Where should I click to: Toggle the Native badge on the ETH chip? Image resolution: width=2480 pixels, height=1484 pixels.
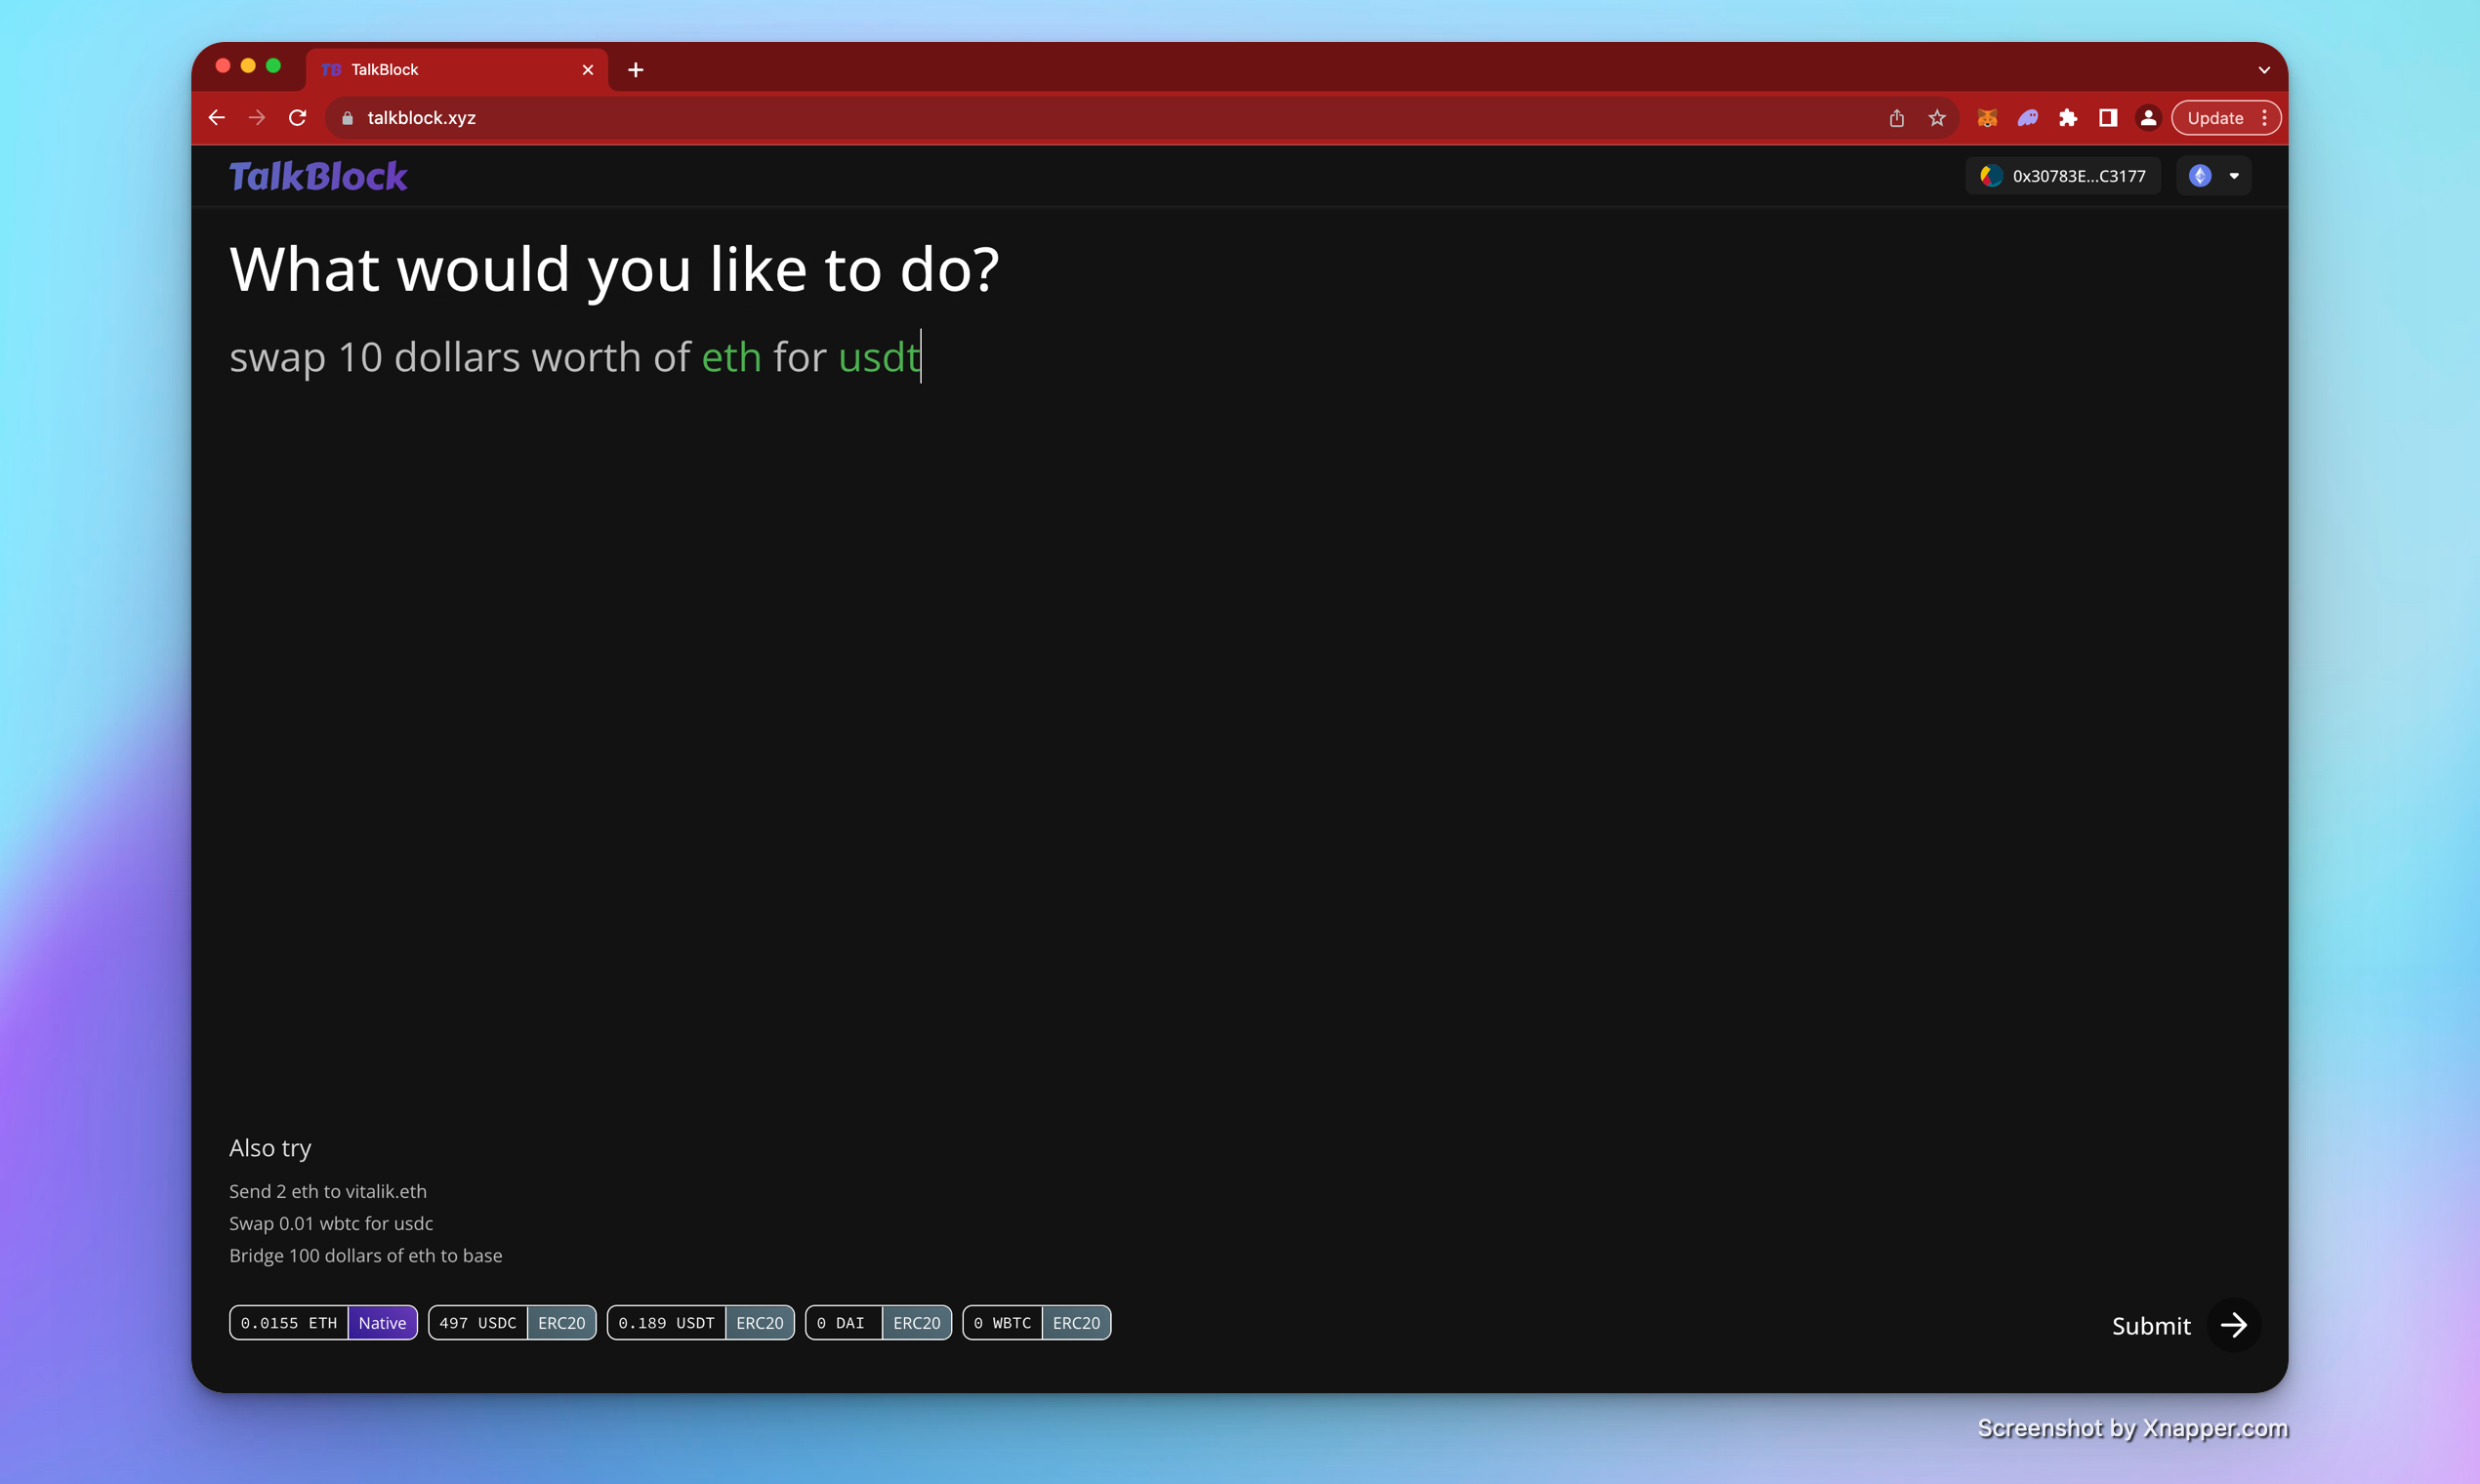(382, 1322)
